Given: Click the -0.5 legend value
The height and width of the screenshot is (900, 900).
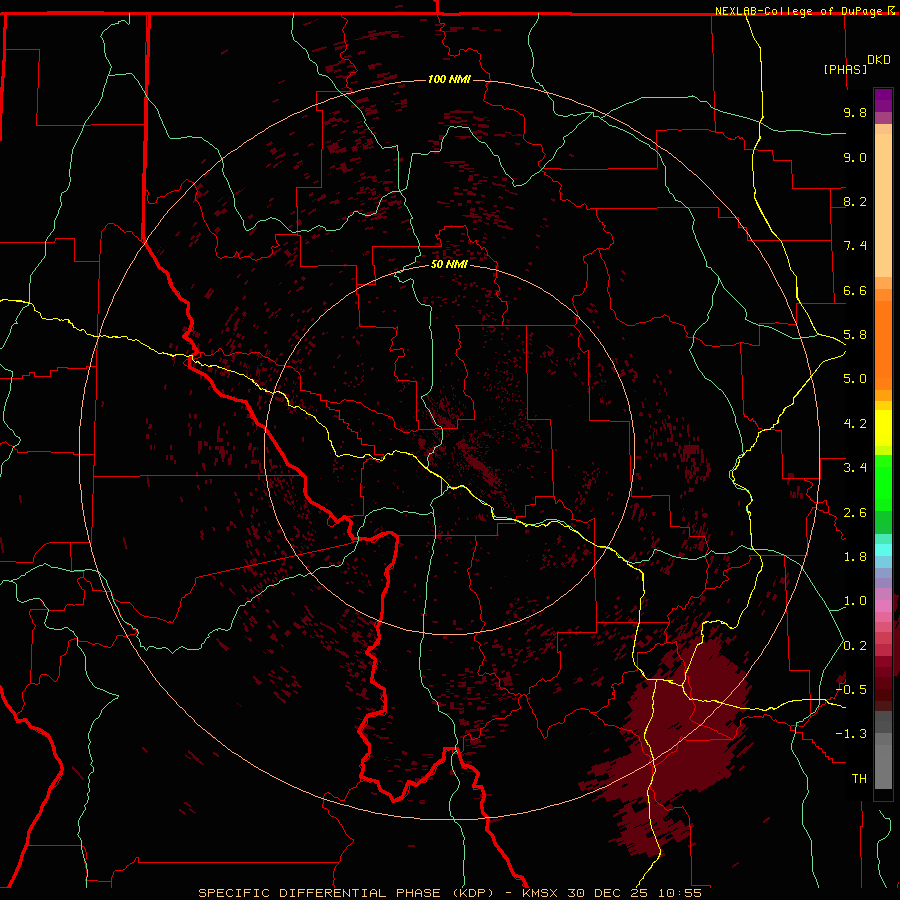Looking at the screenshot, I should [851, 690].
